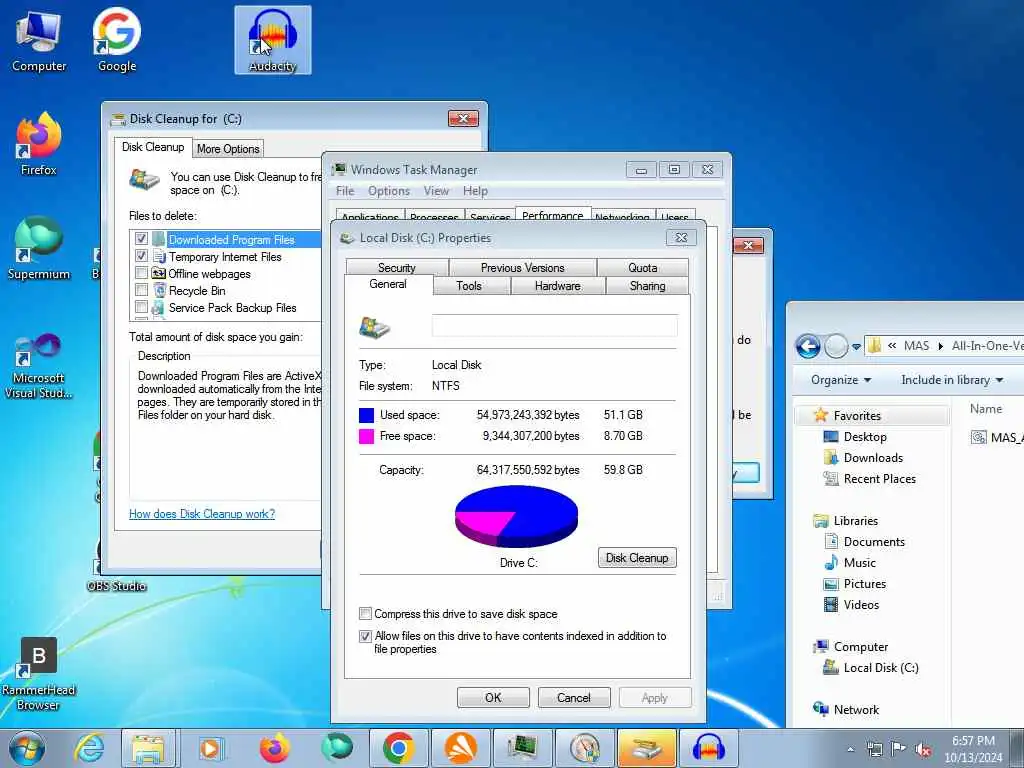Viewport: 1024px width, 768px height.
Task: Open Supermium from the taskbar
Action: [337, 748]
